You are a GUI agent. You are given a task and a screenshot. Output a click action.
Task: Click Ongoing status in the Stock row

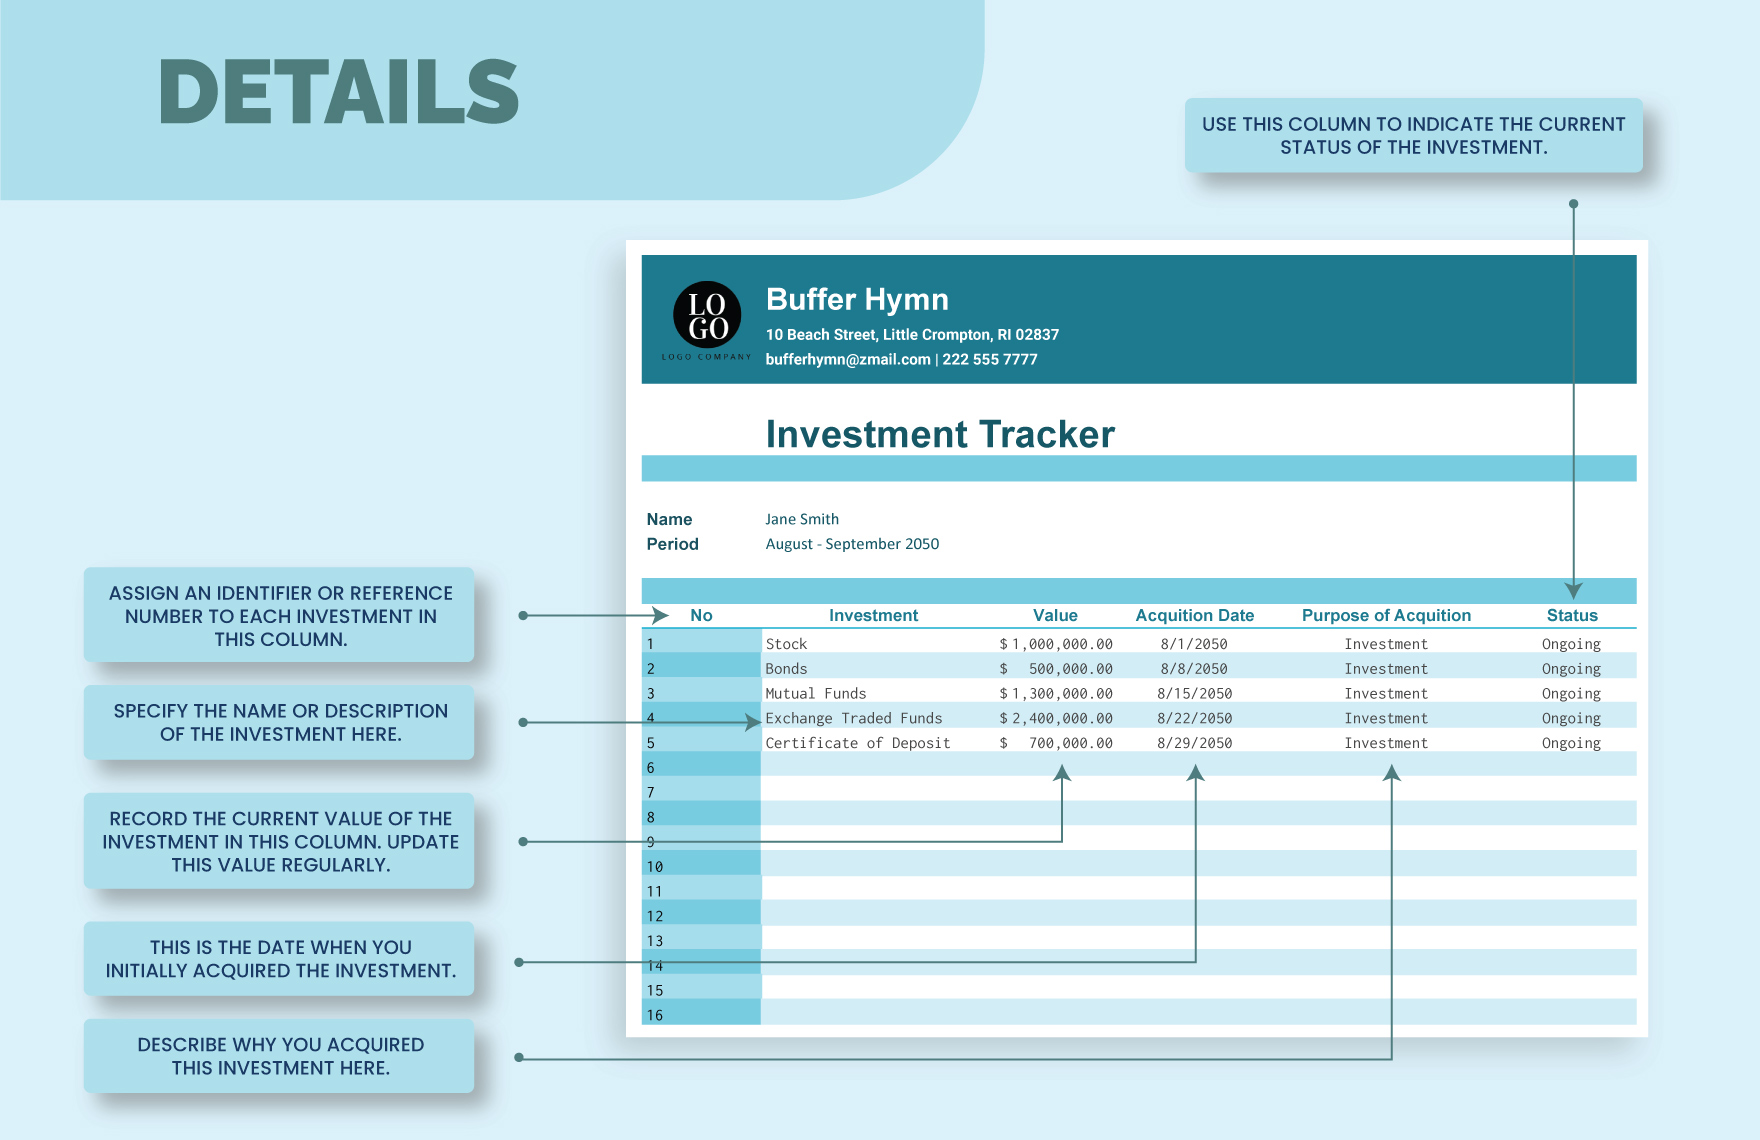point(1571,644)
